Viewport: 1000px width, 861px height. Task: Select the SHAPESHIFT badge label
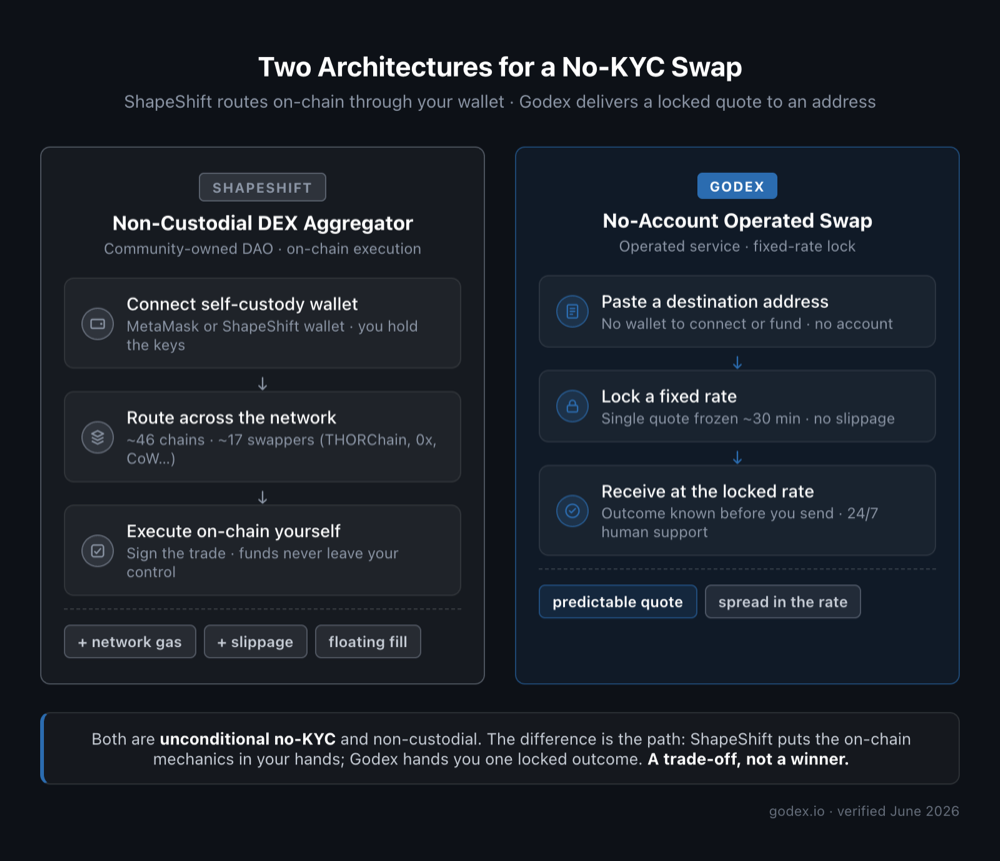262,188
